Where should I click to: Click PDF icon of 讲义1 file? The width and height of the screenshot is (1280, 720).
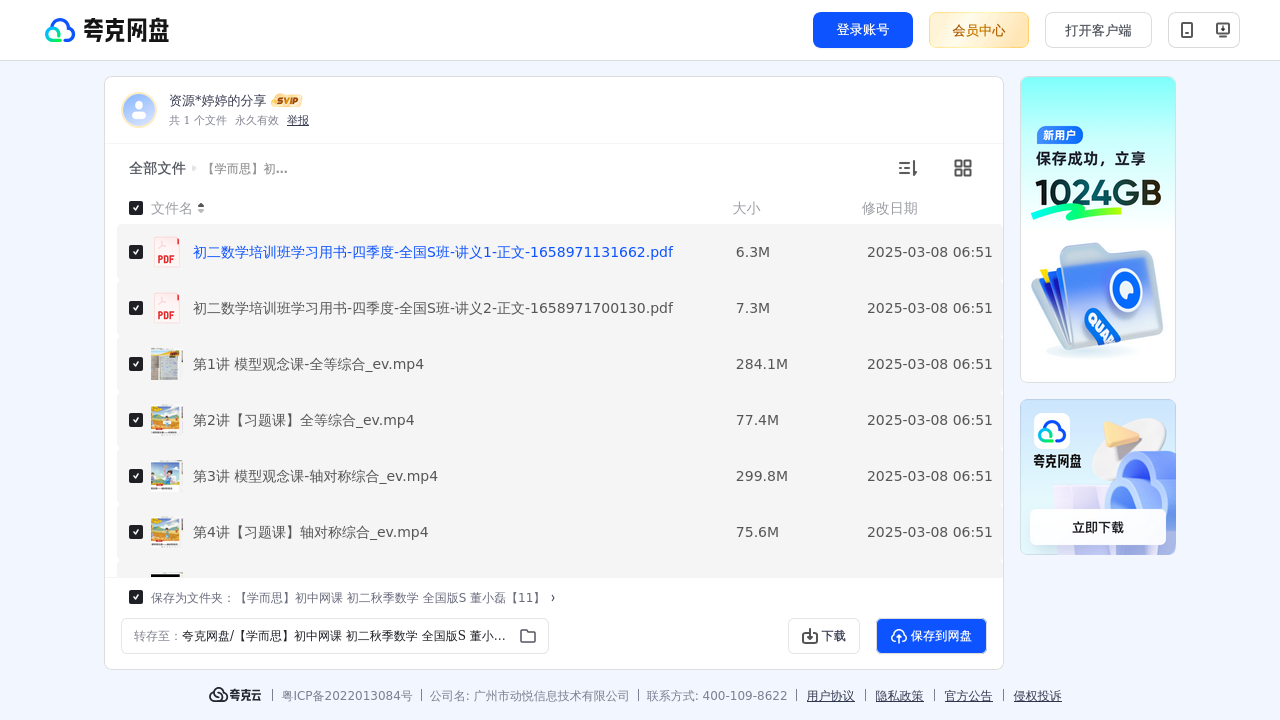[167, 252]
